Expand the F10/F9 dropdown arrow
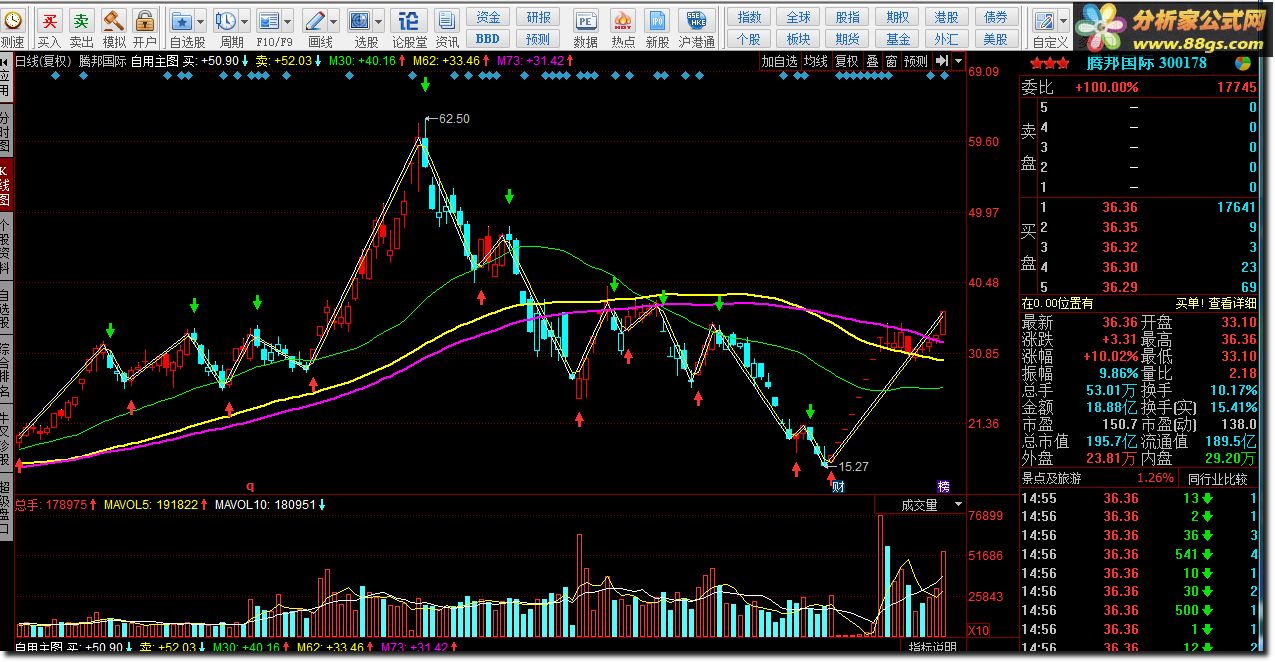Viewport: 1275px width, 662px height. tap(288, 21)
